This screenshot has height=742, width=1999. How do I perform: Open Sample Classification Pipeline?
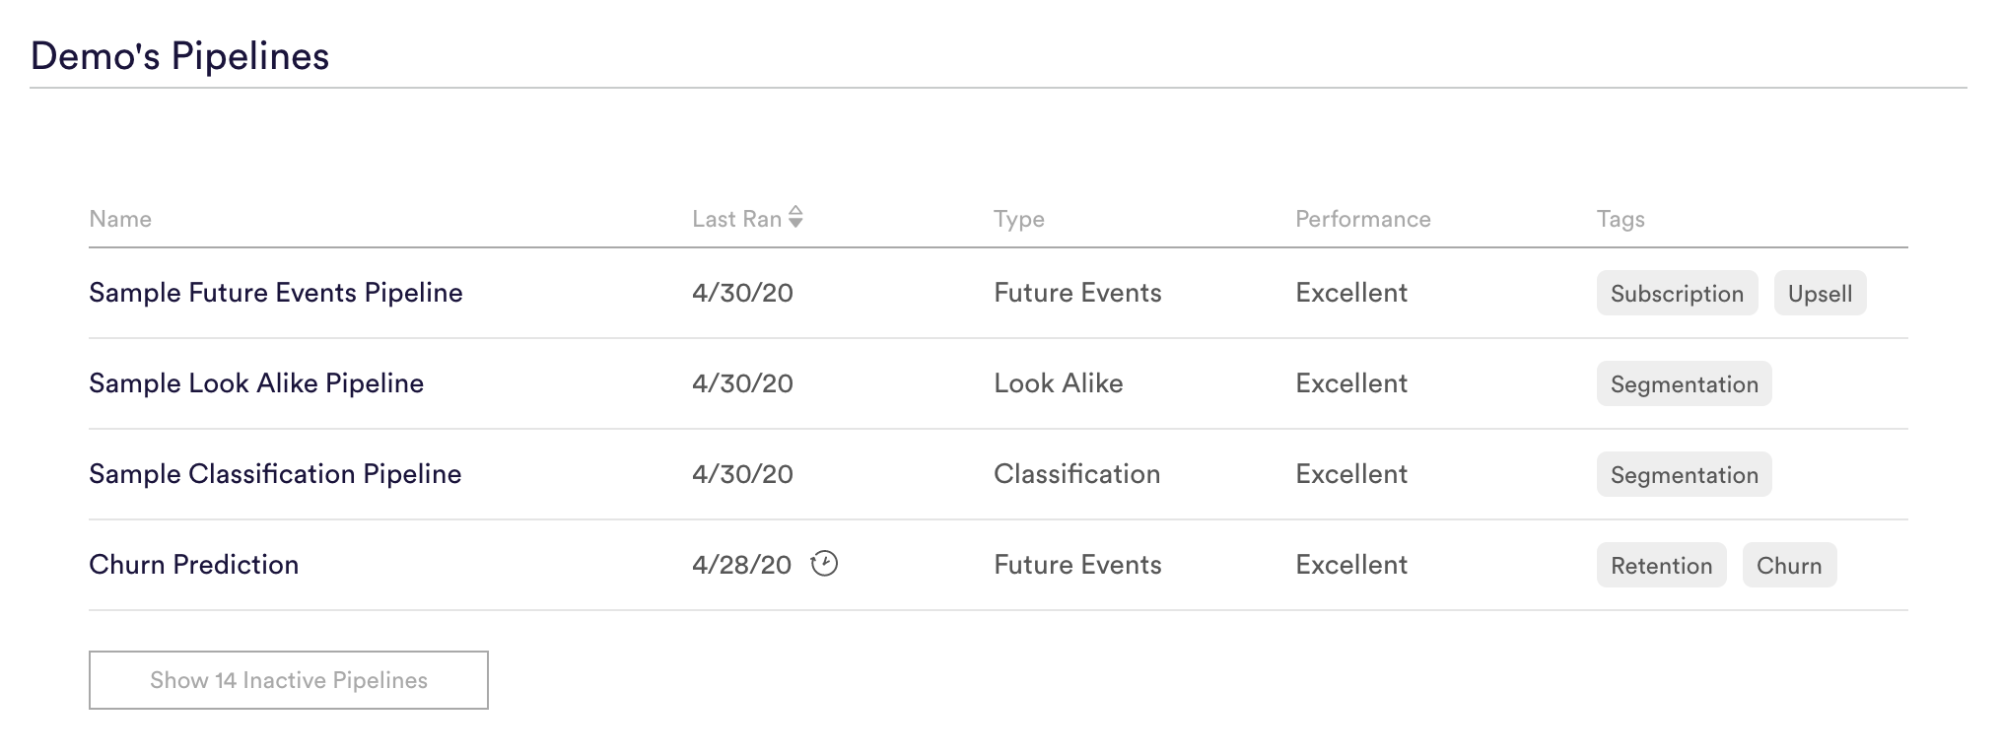(x=275, y=474)
